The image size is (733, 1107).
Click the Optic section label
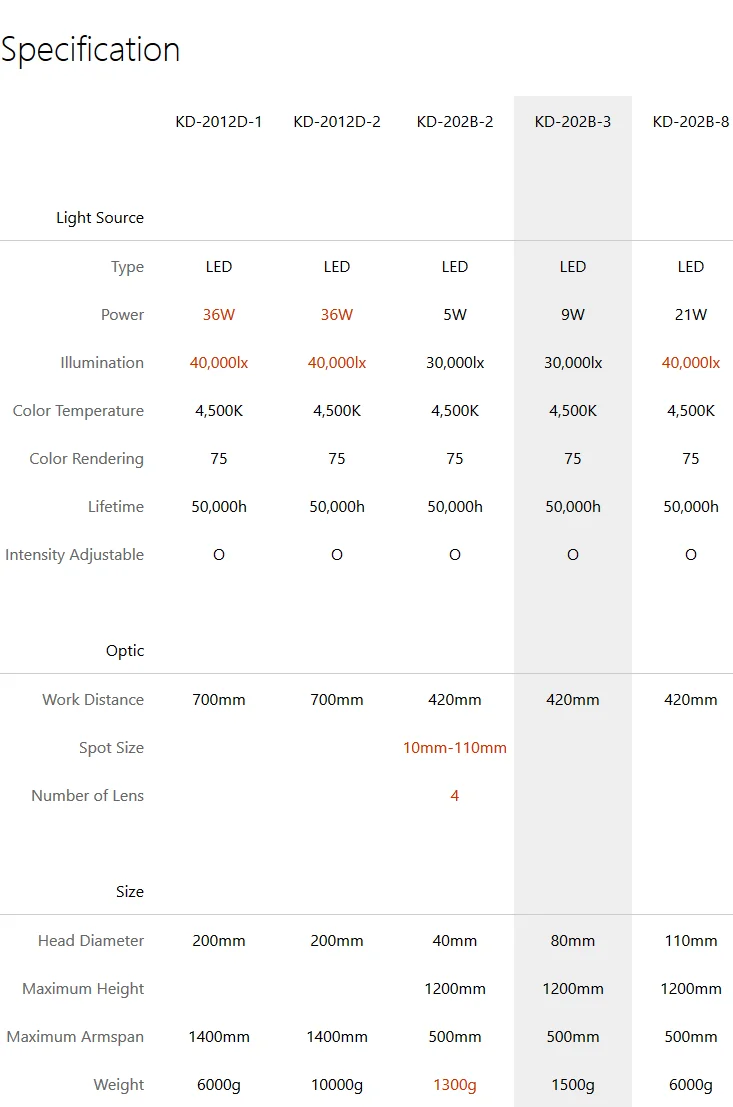point(125,650)
